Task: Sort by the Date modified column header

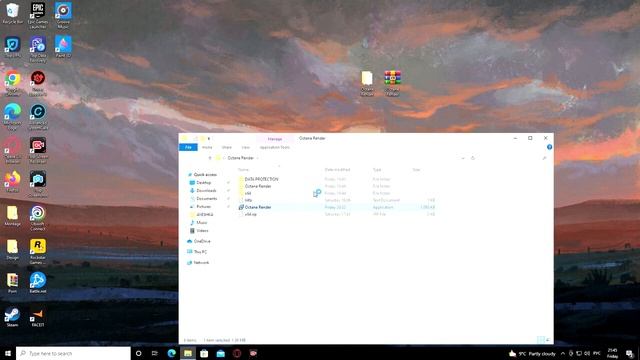Action: [337, 169]
